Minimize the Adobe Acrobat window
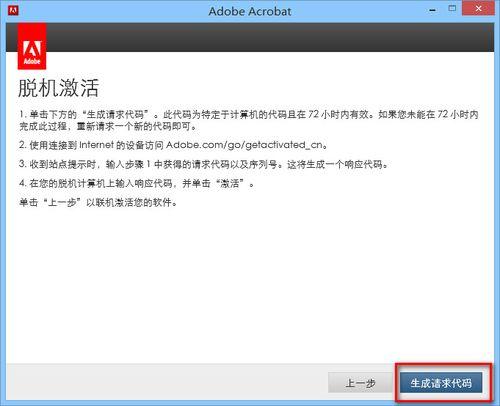500x406 pixels. (x=432, y=10)
